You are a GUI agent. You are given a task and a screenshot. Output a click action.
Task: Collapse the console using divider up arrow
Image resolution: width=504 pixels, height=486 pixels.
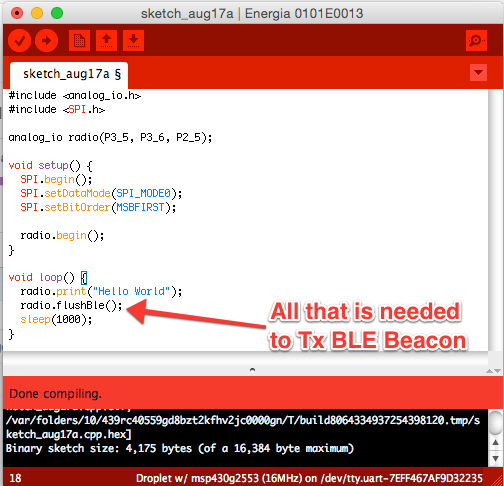(x=489, y=371)
